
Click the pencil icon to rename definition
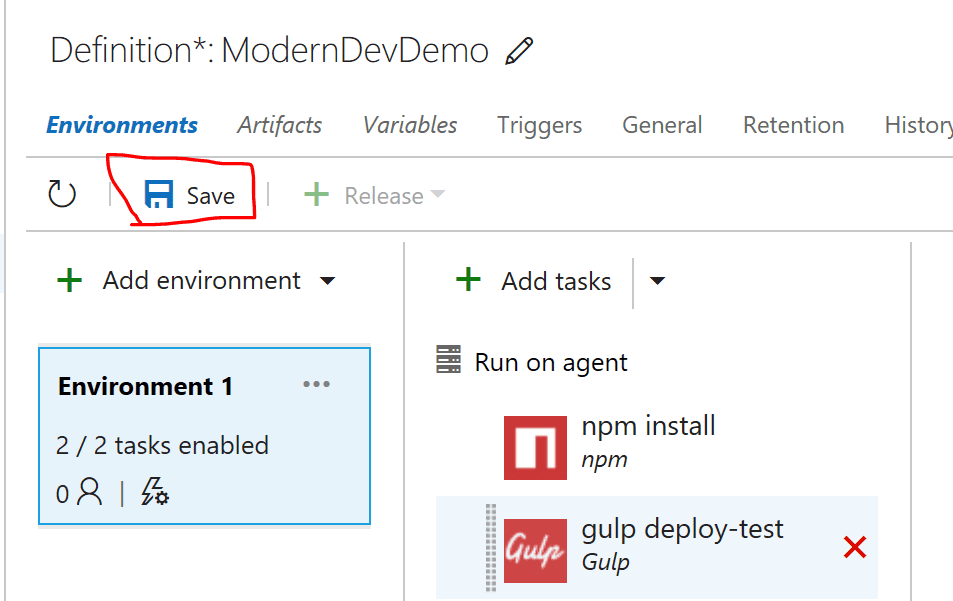tap(519, 50)
